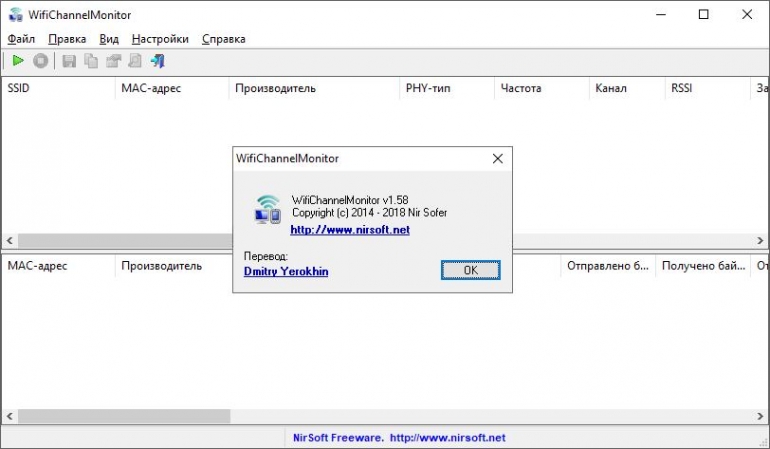Screen dimensions: 770x449
Task: Start capture with green play icon
Action: click(x=18, y=61)
